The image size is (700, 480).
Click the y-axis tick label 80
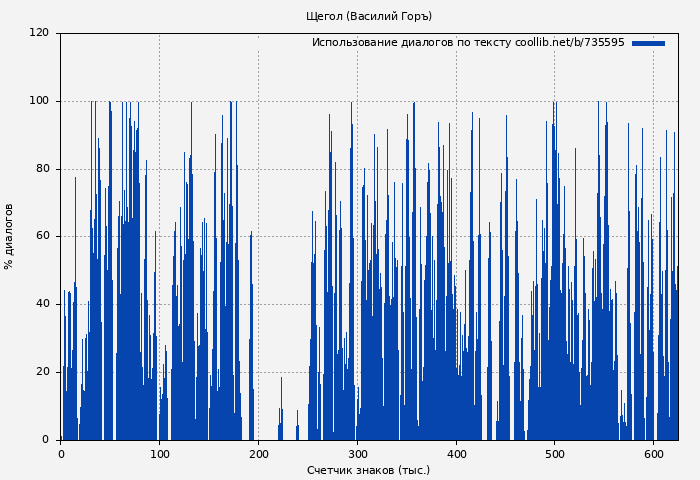point(42,169)
